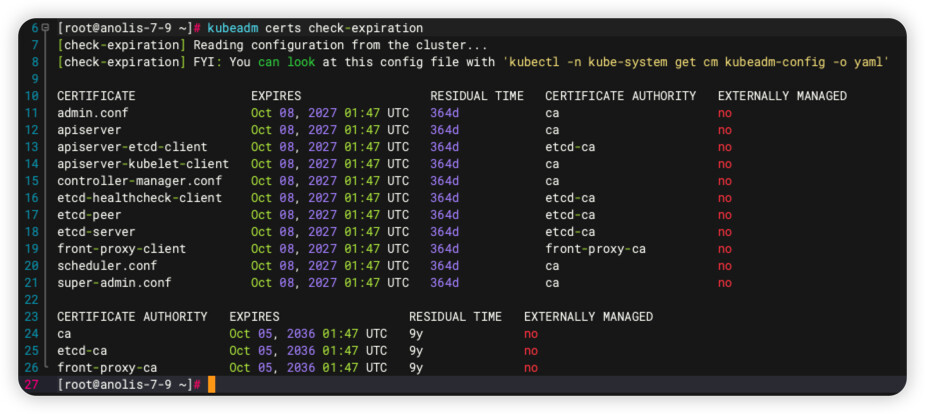This screenshot has height=414, width=925.
Task: Click the shell prompt on line 27
Action: 129,385
